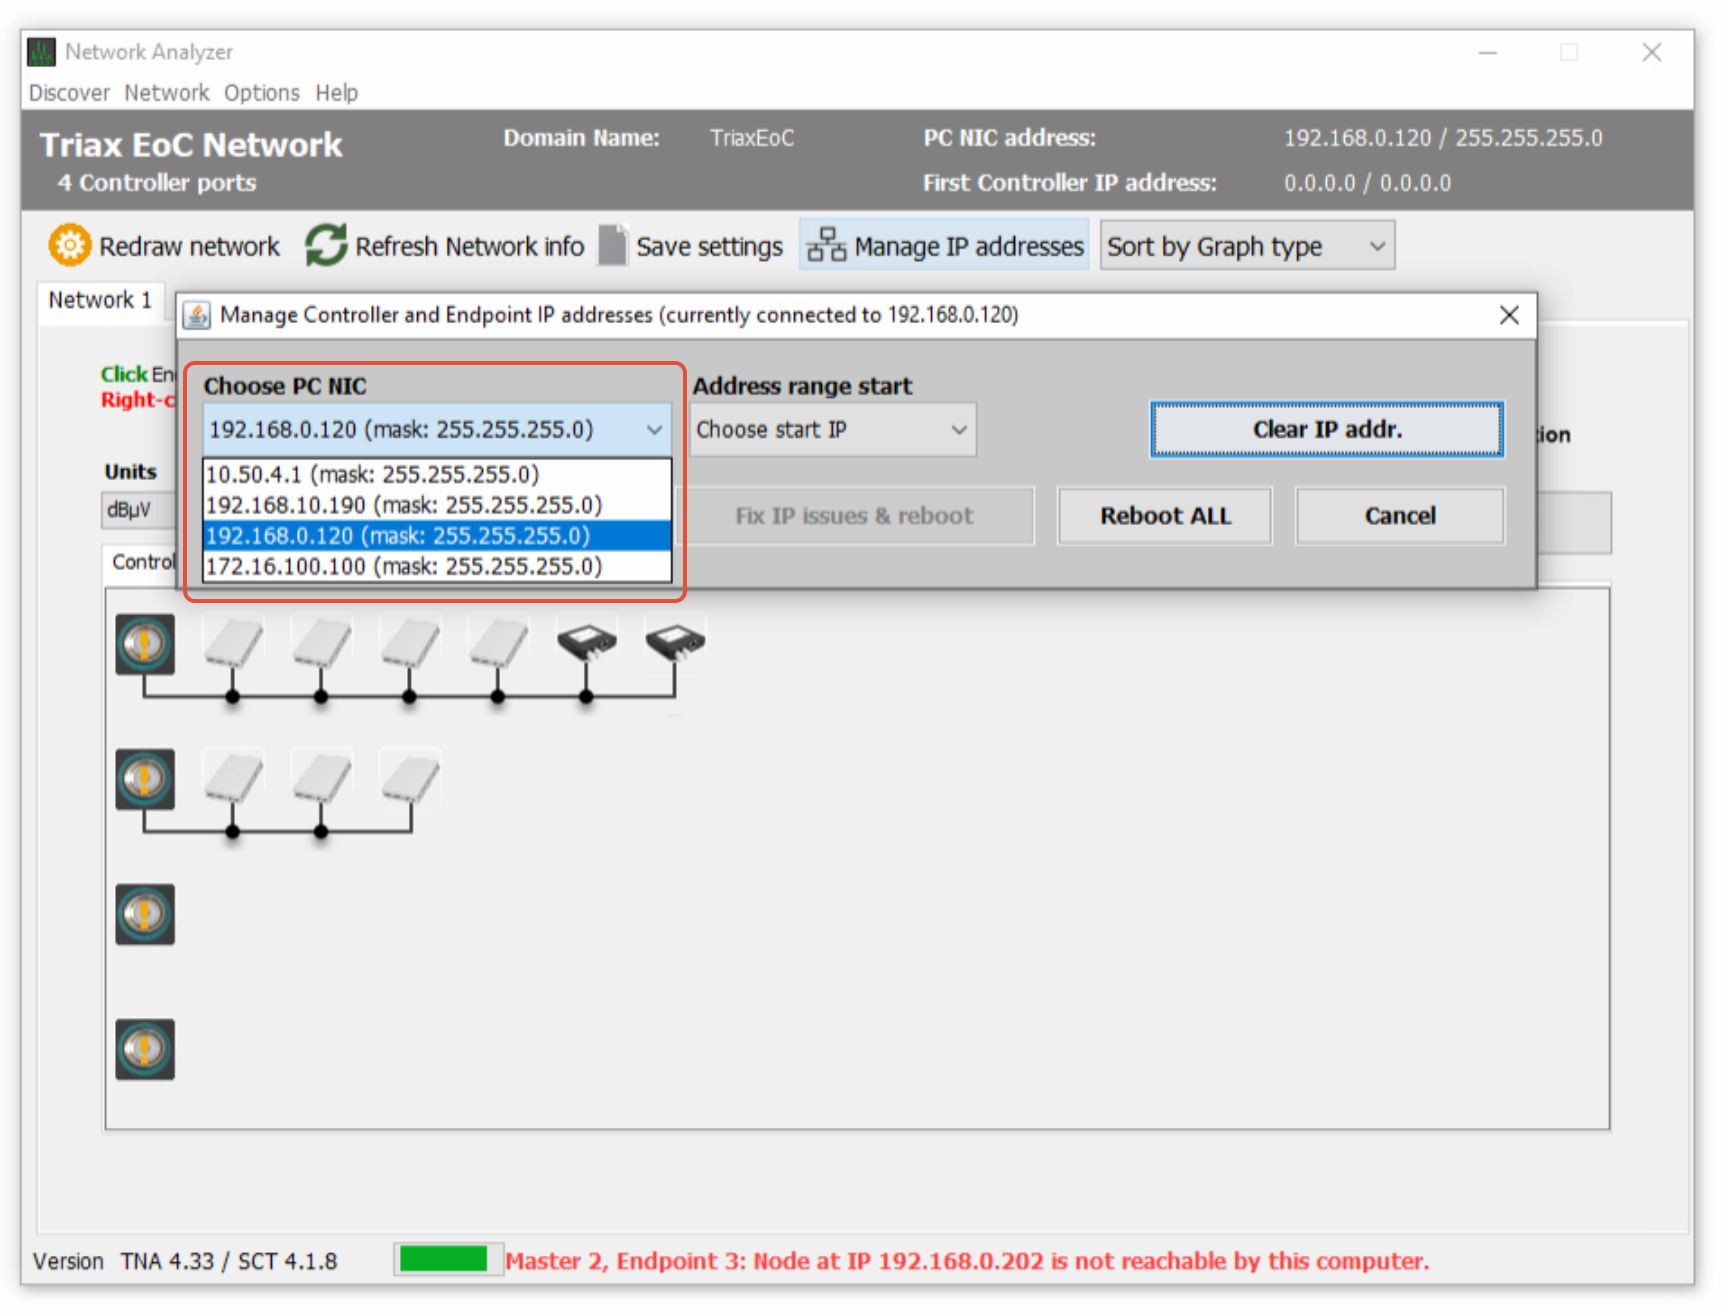Viewport: 1726px width, 1314px height.
Task: Select third white endpoint on top controller row
Action: 410,642
